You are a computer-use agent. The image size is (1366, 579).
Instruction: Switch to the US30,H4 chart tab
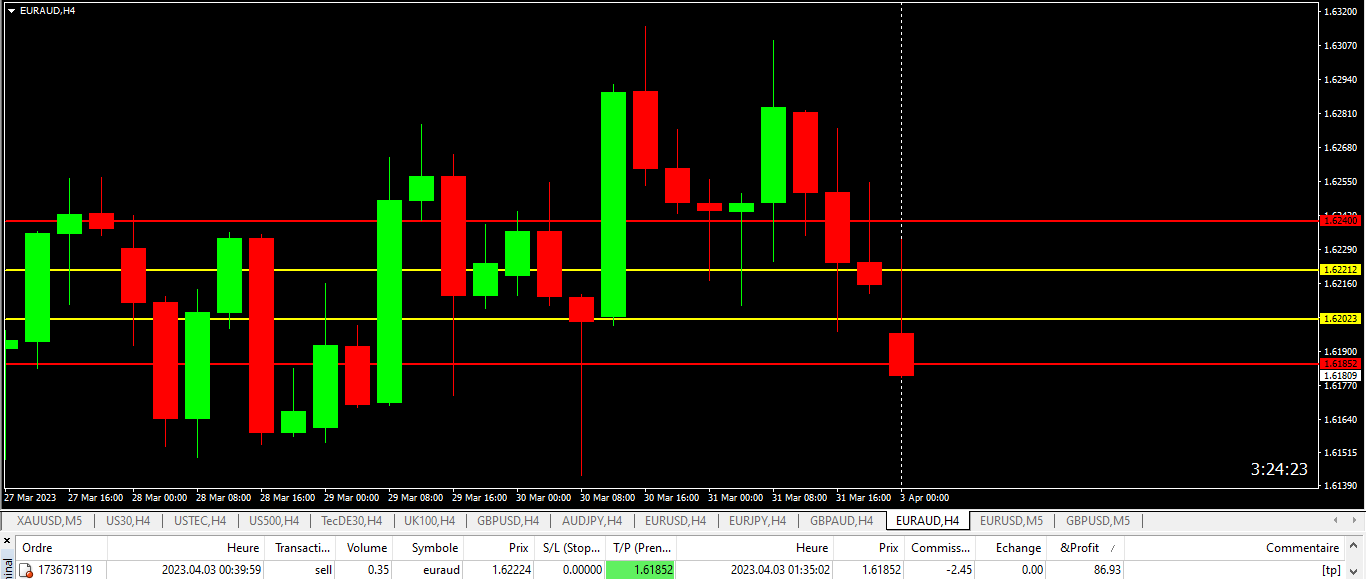[x=128, y=521]
